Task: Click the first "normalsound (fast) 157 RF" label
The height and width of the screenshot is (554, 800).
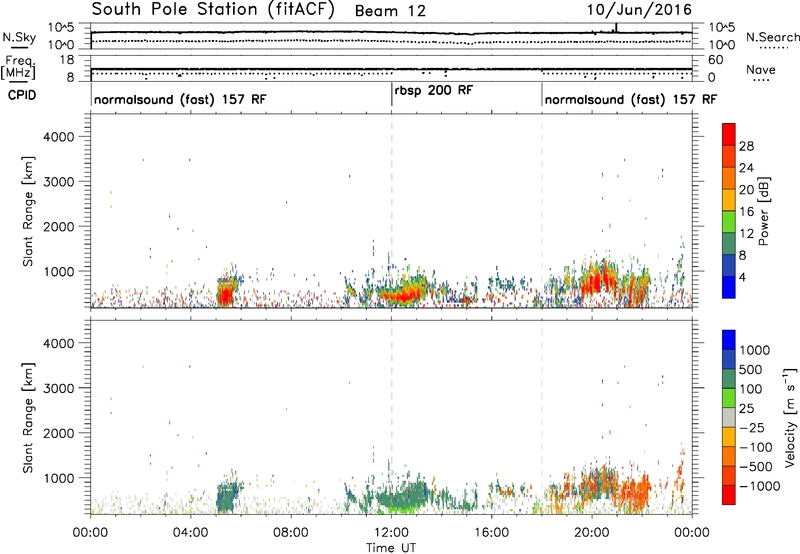Action: point(180,99)
